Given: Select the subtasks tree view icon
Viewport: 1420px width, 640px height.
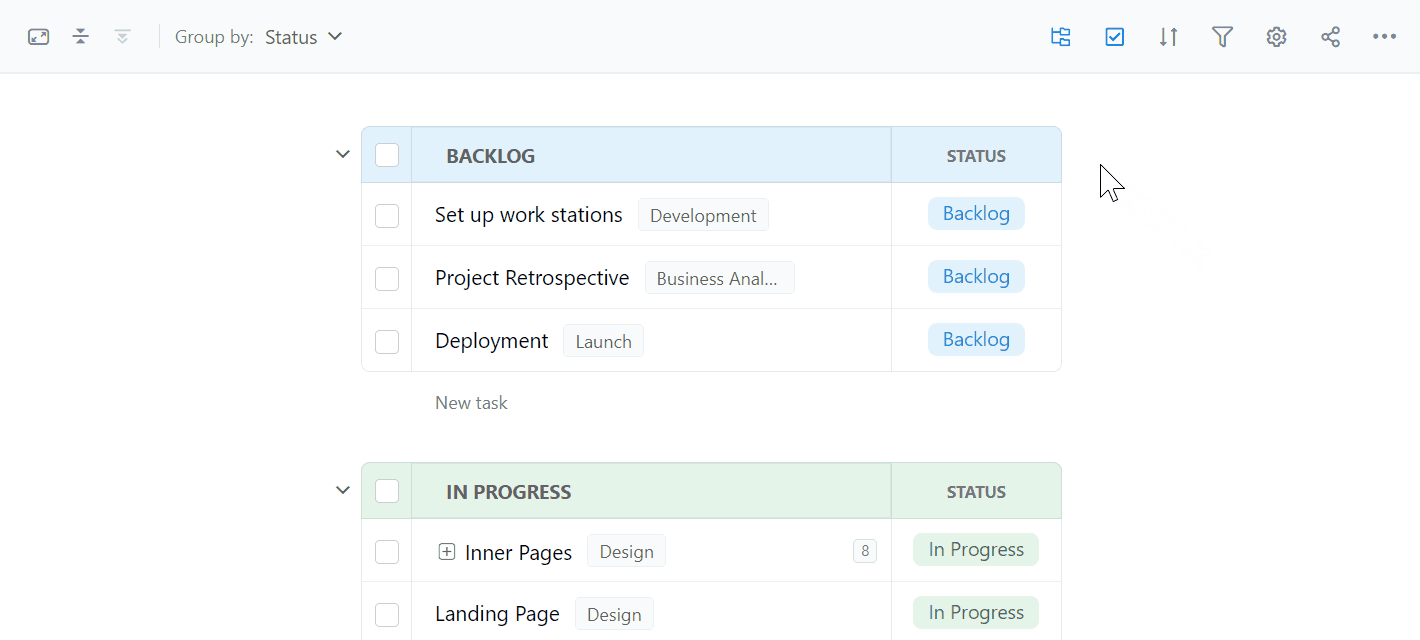Looking at the screenshot, I should click(1060, 36).
